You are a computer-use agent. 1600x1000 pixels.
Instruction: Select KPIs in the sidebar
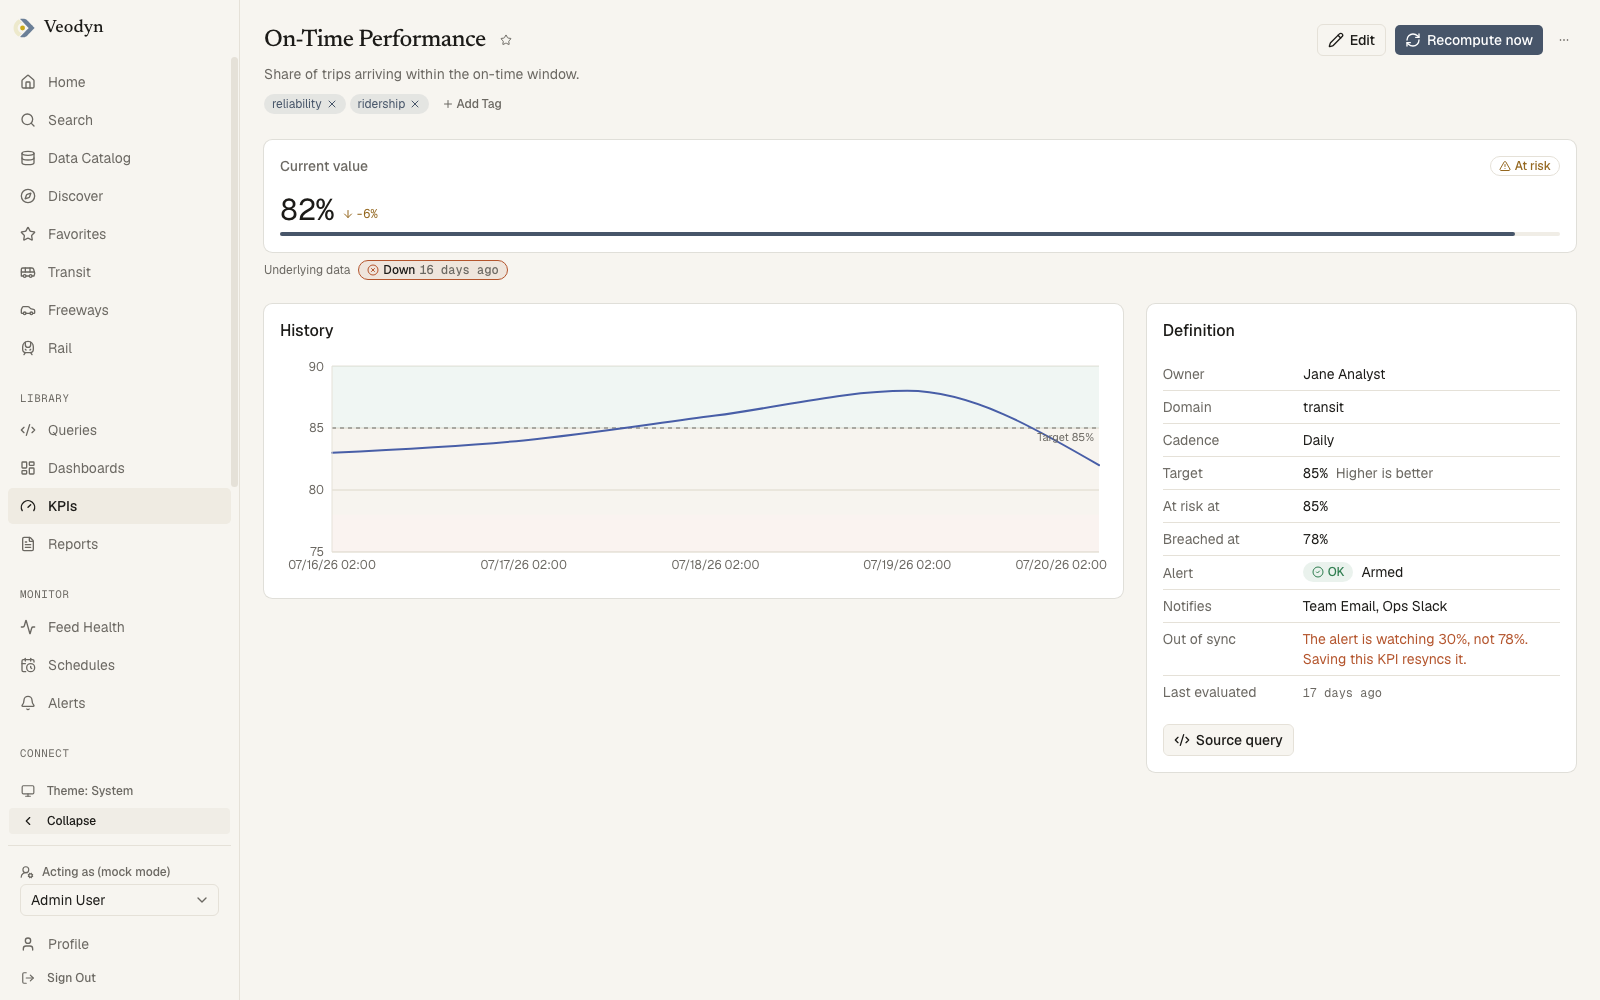coord(119,506)
